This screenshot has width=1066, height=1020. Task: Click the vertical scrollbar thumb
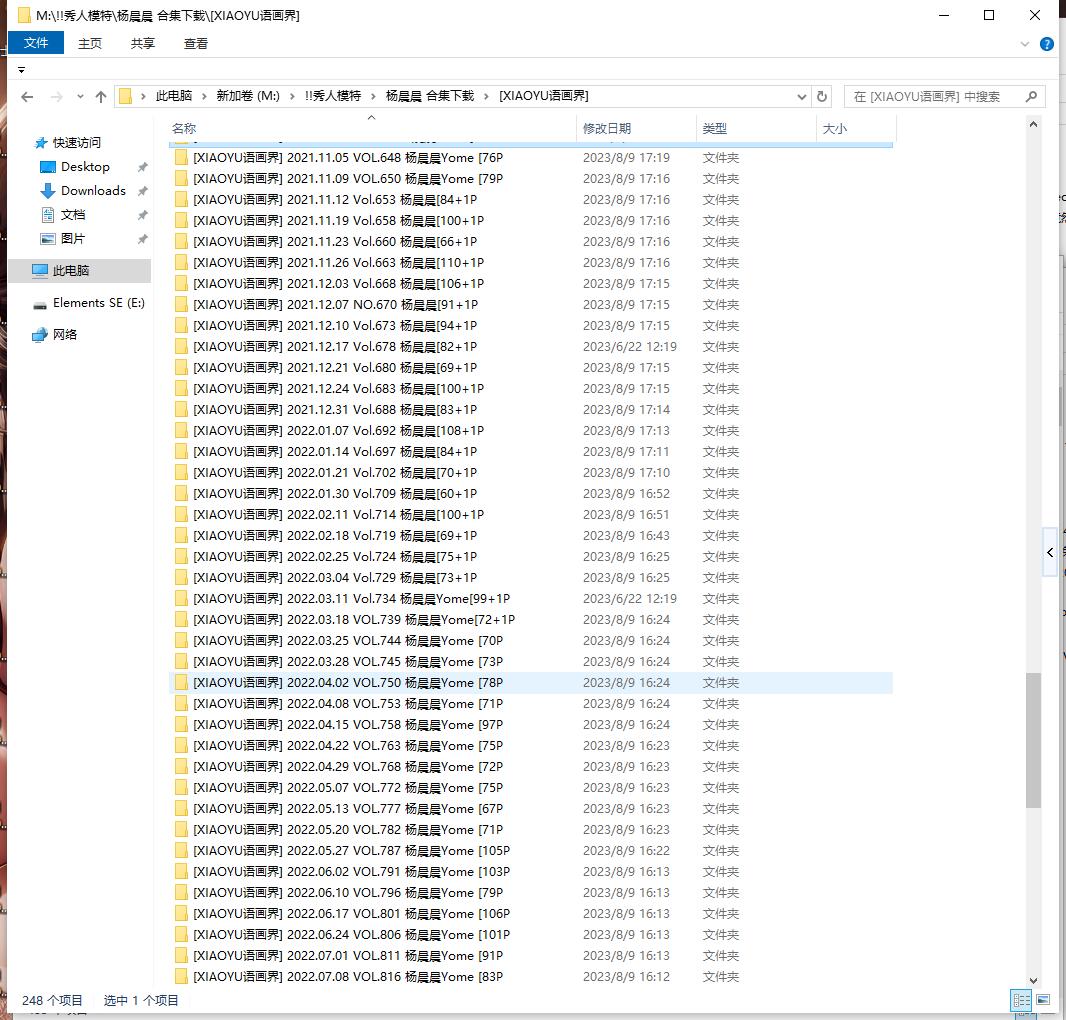tap(1033, 741)
